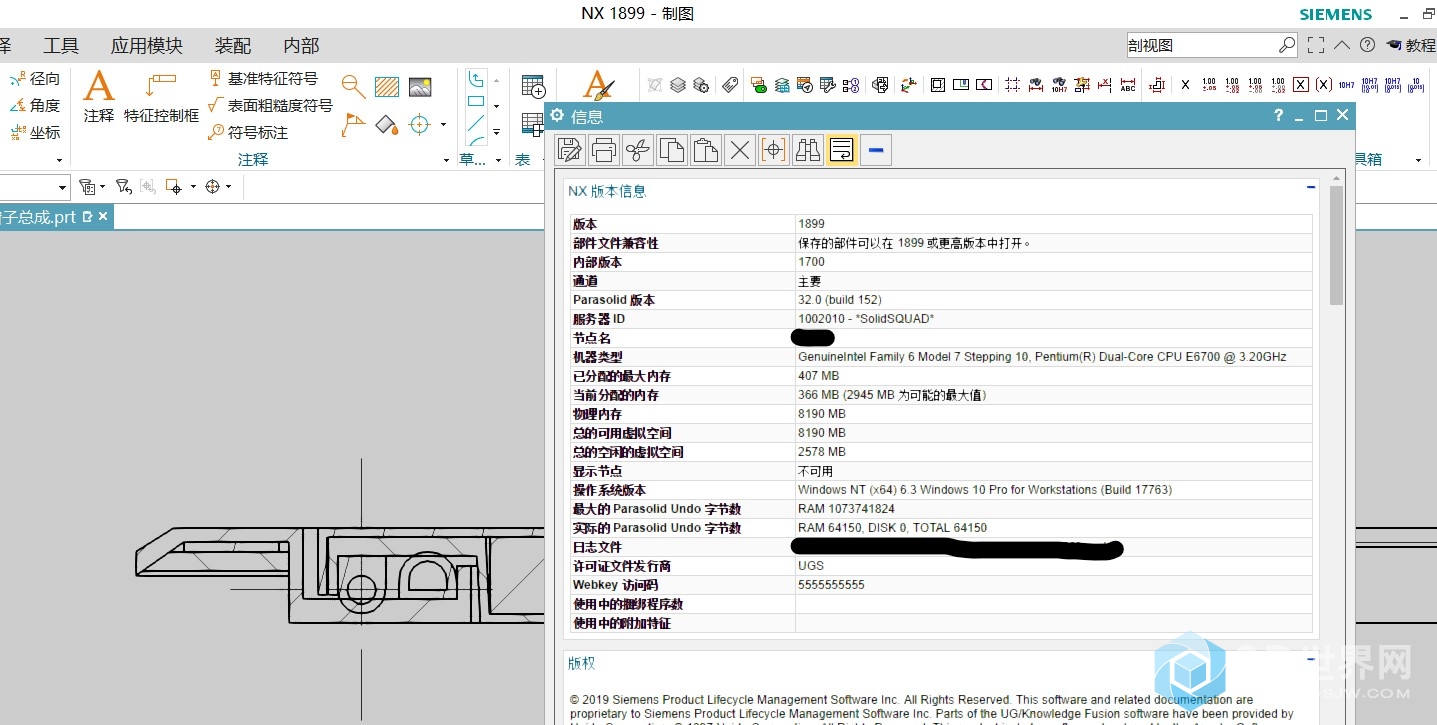Select the 角度 angular dimension tool
1437x725 pixels.
[35, 105]
